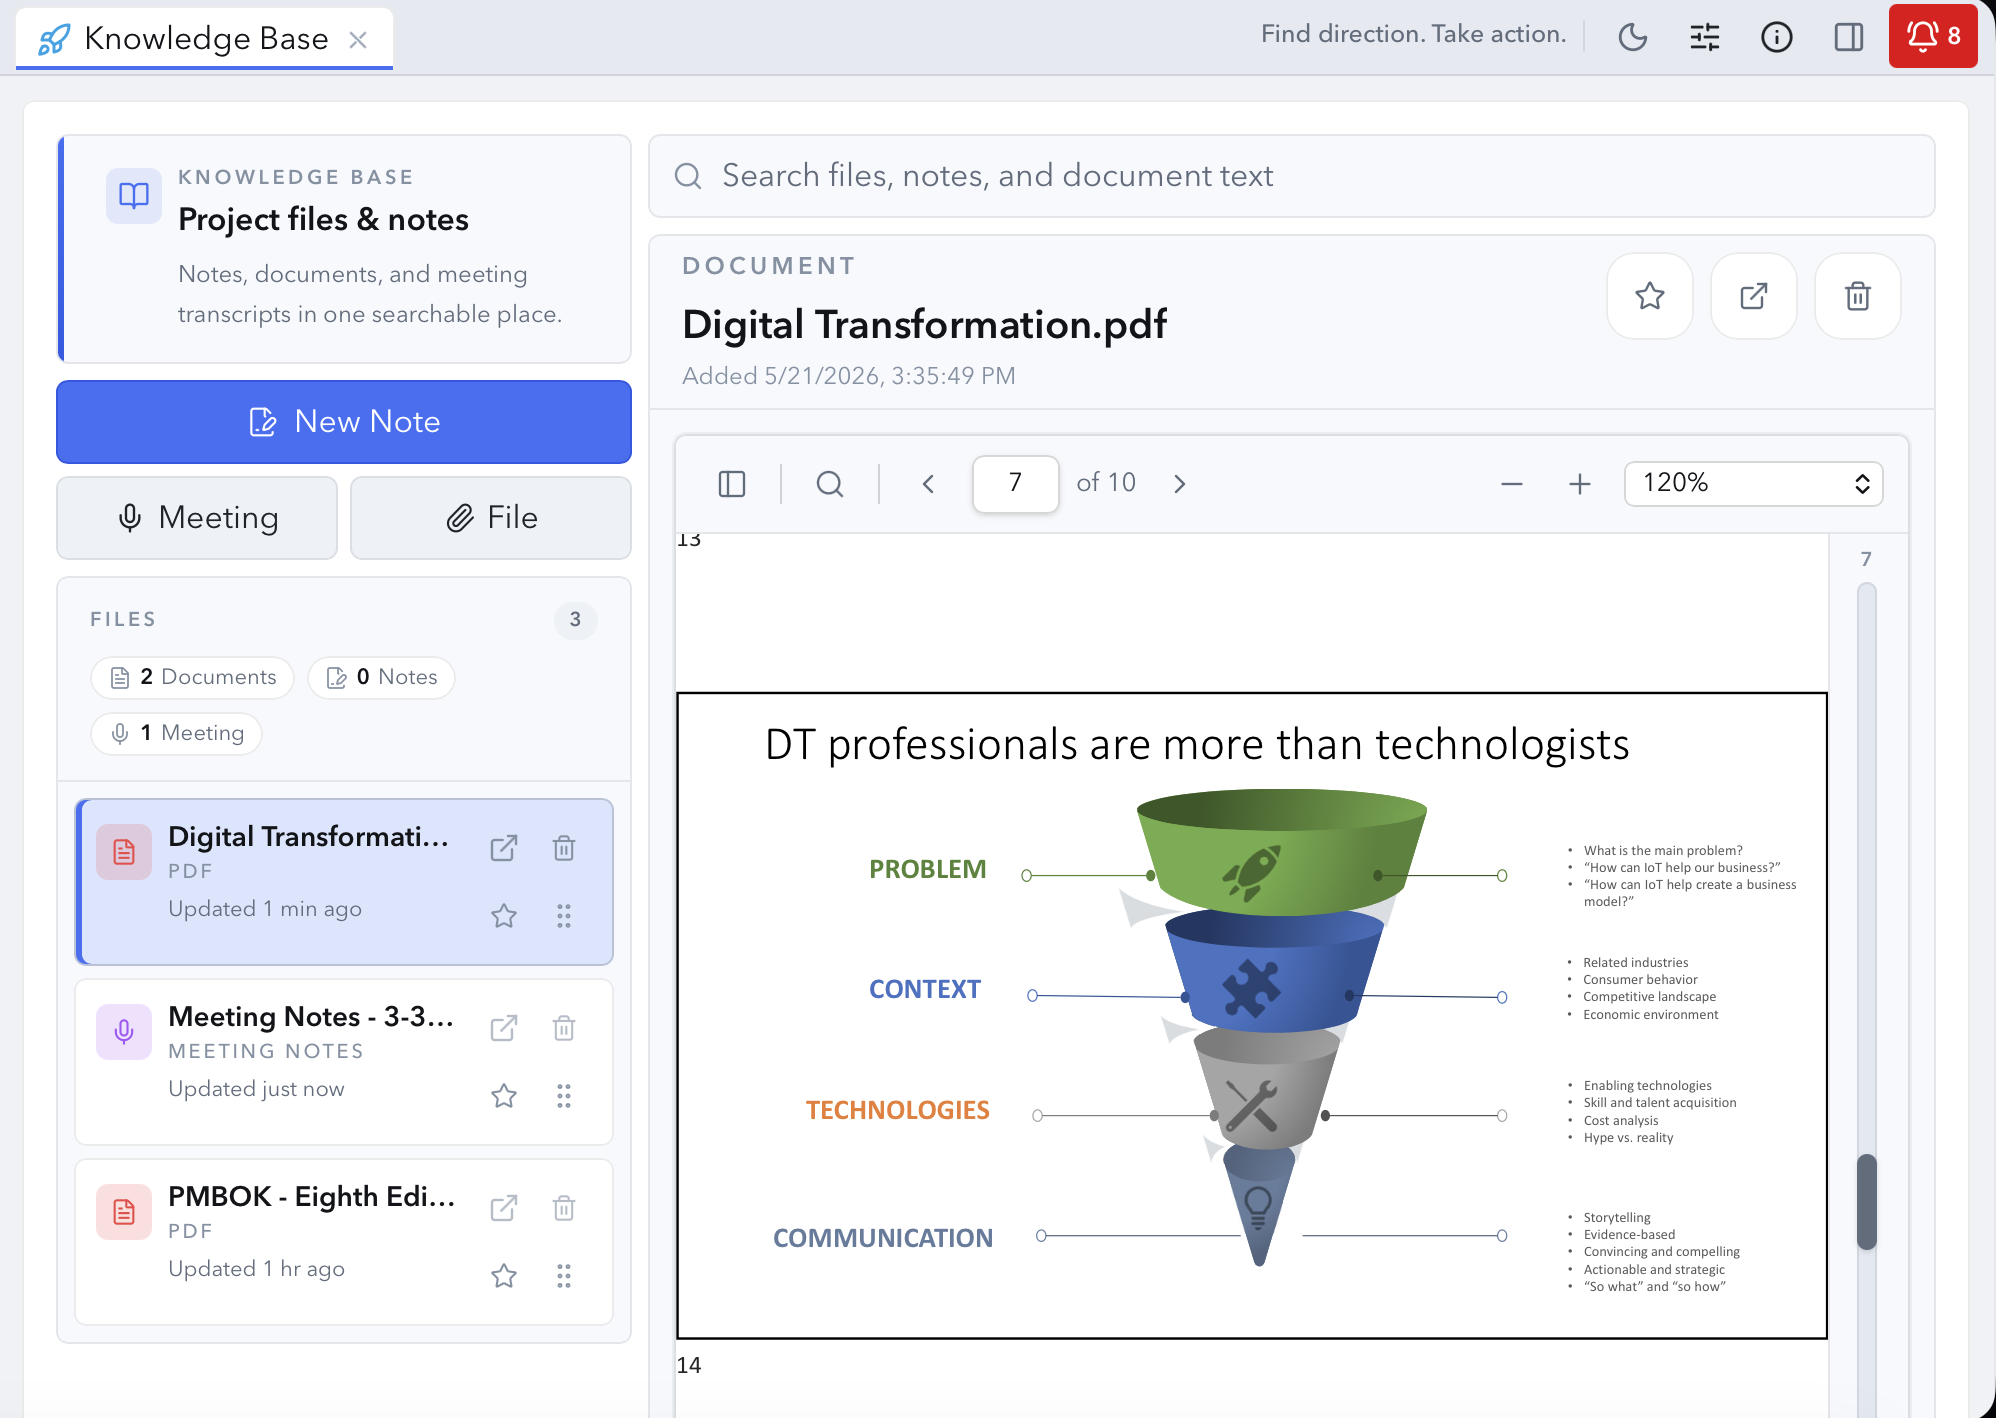Screen dimensions: 1996x1418
Task: Create a New Note
Action: coord(344,422)
